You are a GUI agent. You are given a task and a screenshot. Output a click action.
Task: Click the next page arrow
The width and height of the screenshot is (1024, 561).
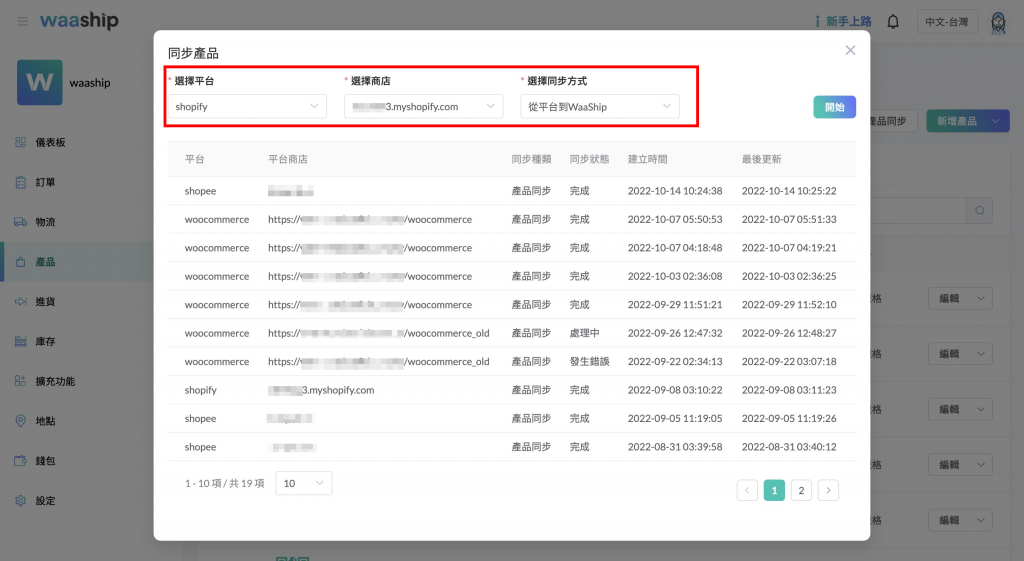[x=828, y=490]
